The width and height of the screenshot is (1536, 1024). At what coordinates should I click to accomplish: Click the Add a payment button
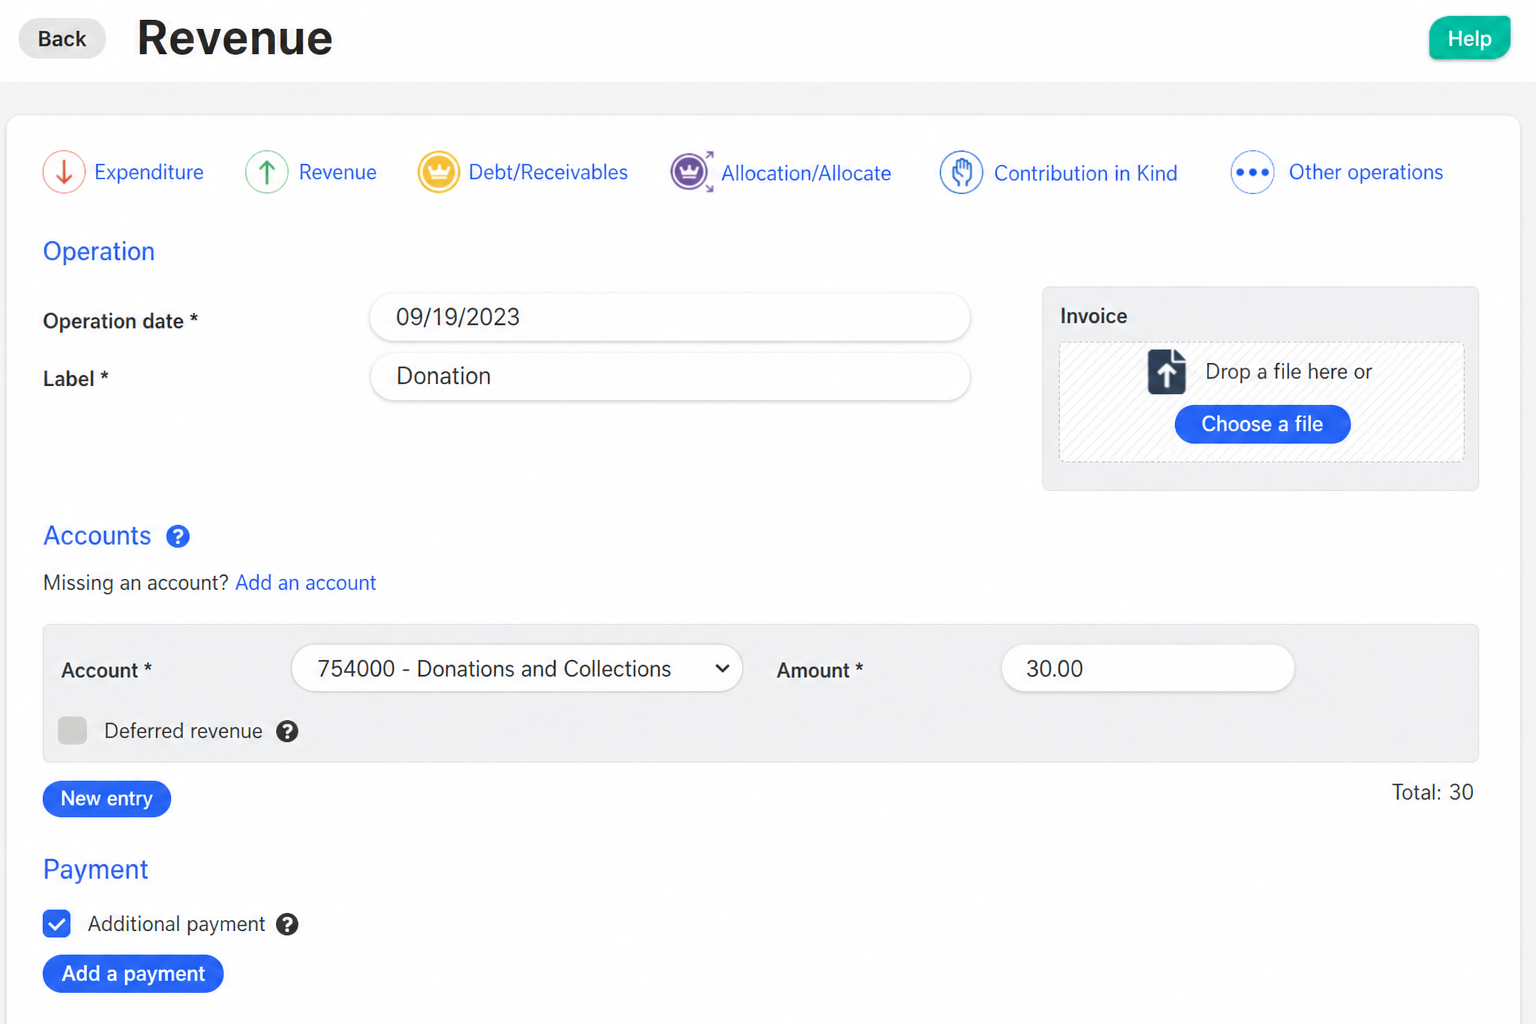(x=133, y=974)
